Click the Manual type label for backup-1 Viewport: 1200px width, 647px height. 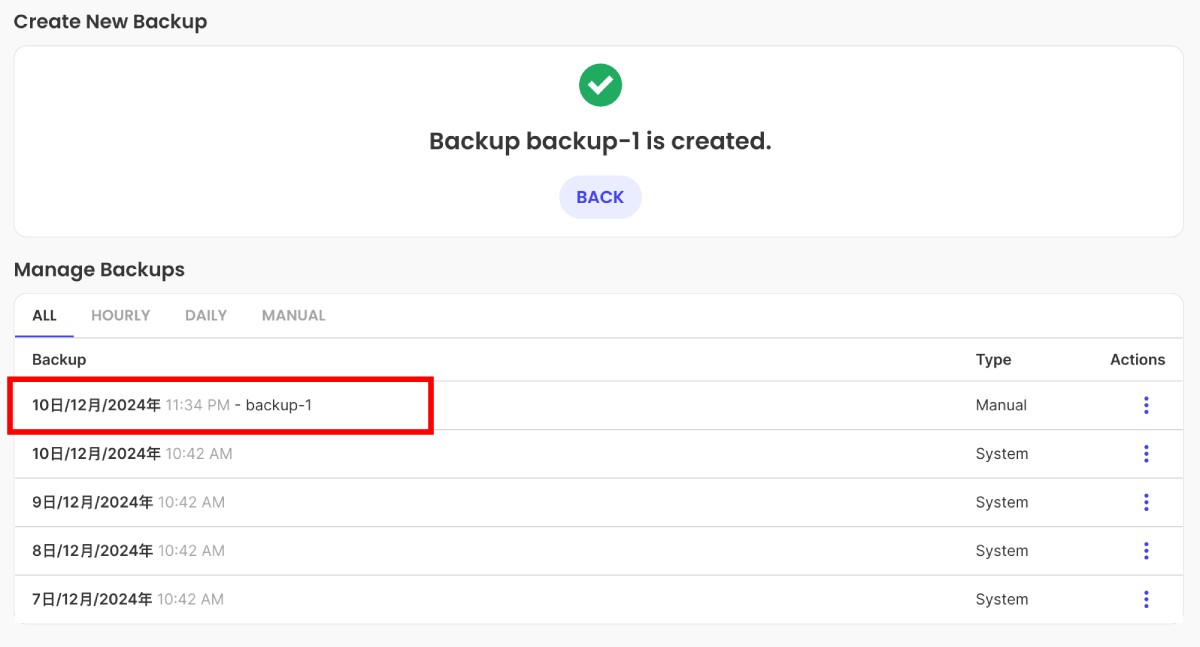[1001, 405]
